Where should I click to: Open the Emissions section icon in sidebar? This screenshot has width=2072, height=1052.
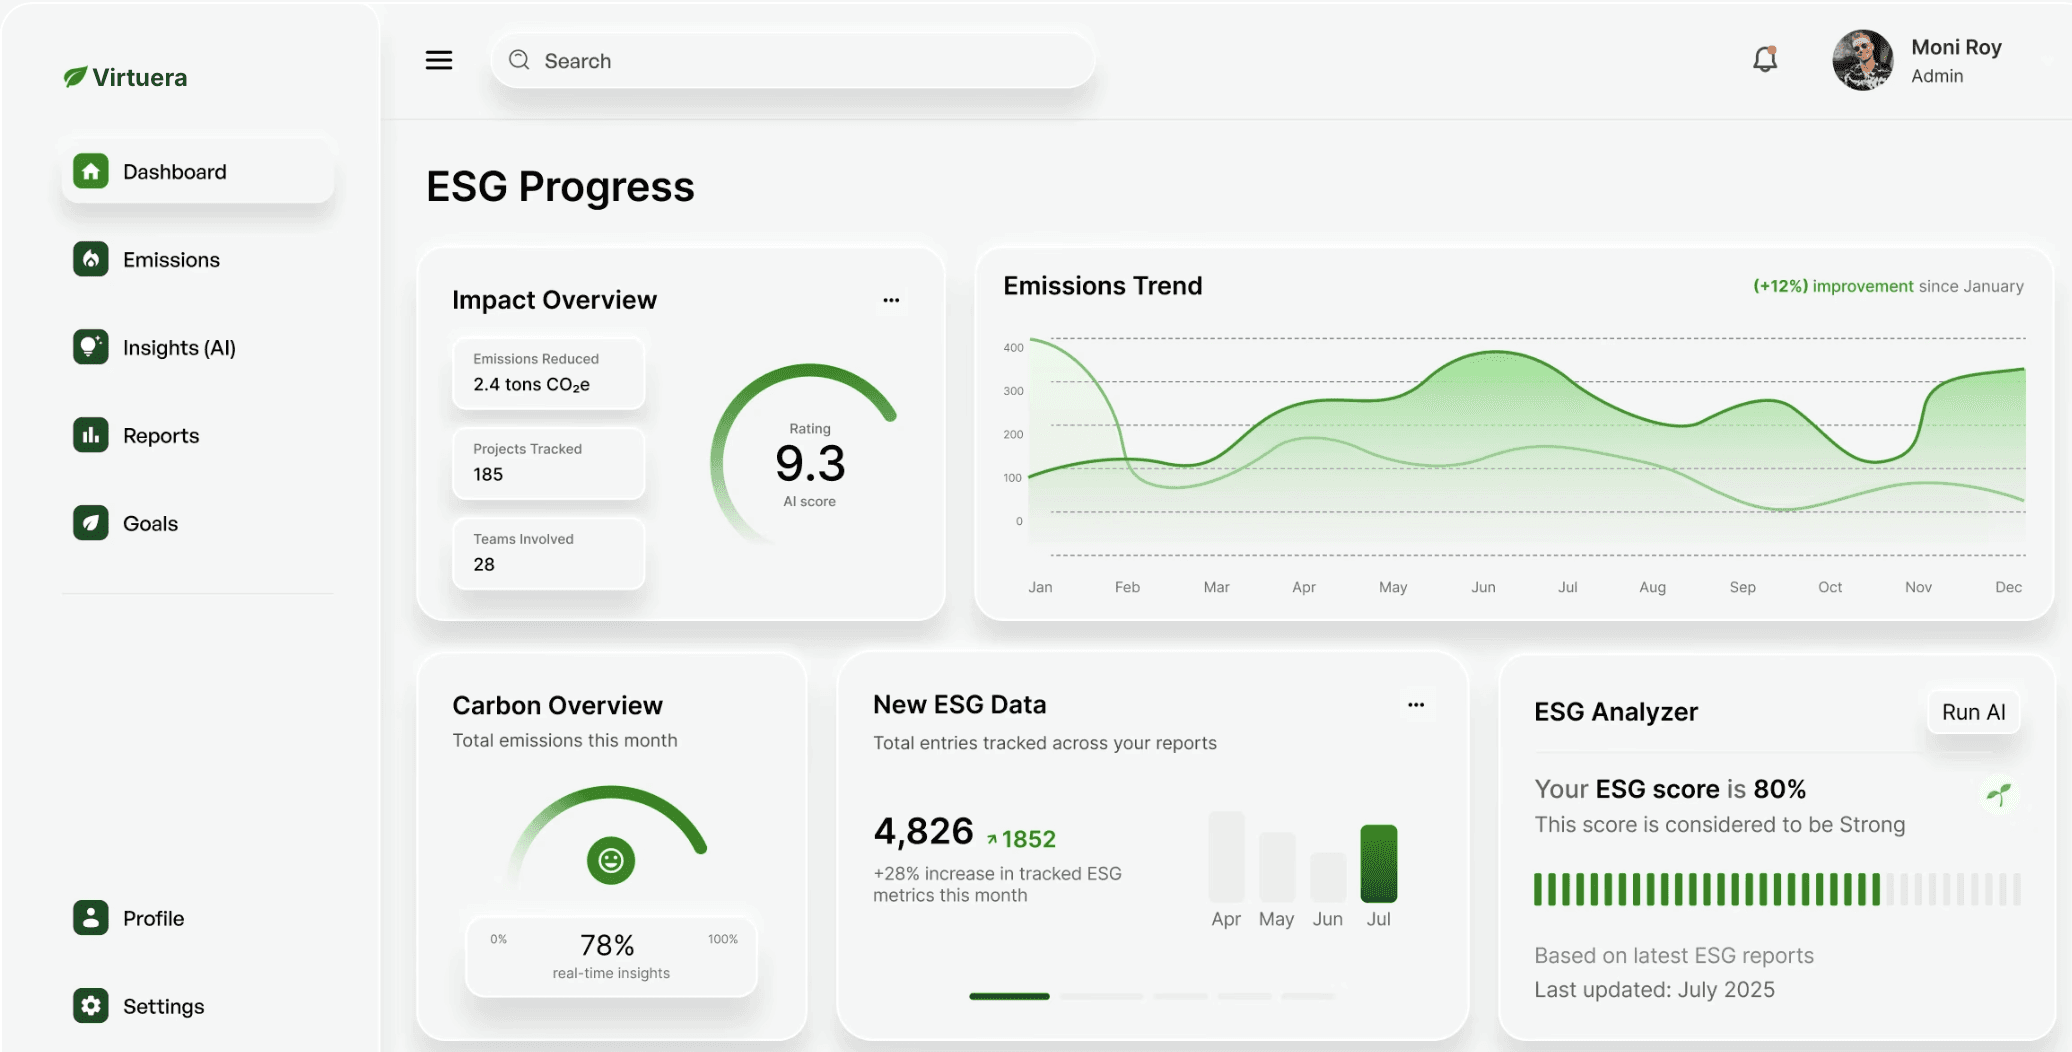click(x=90, y=259)
